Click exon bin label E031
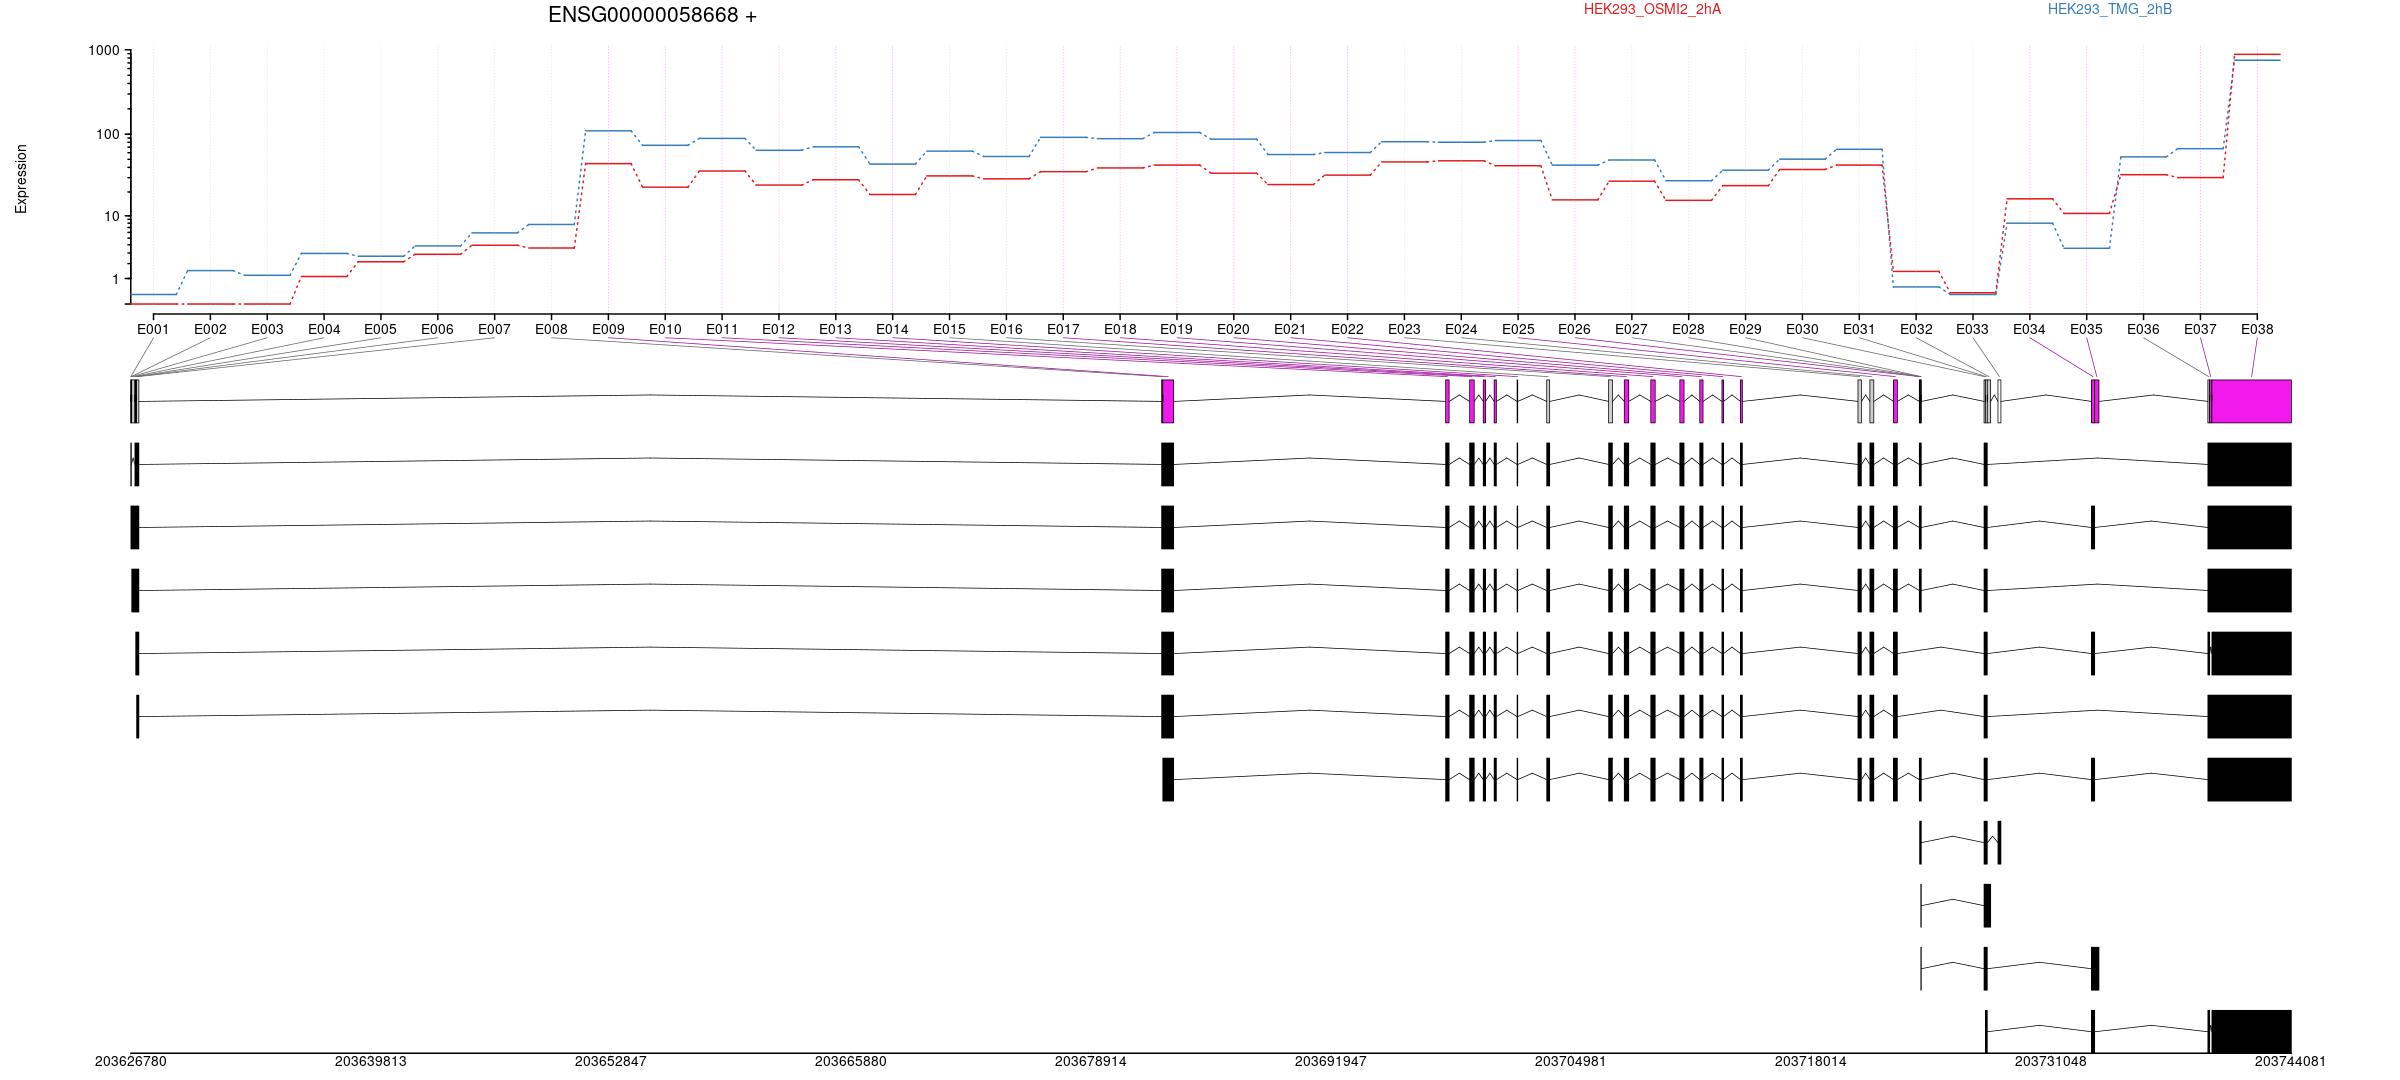The height and width of the screenshot is (1080, 2400). point(1859,329)
